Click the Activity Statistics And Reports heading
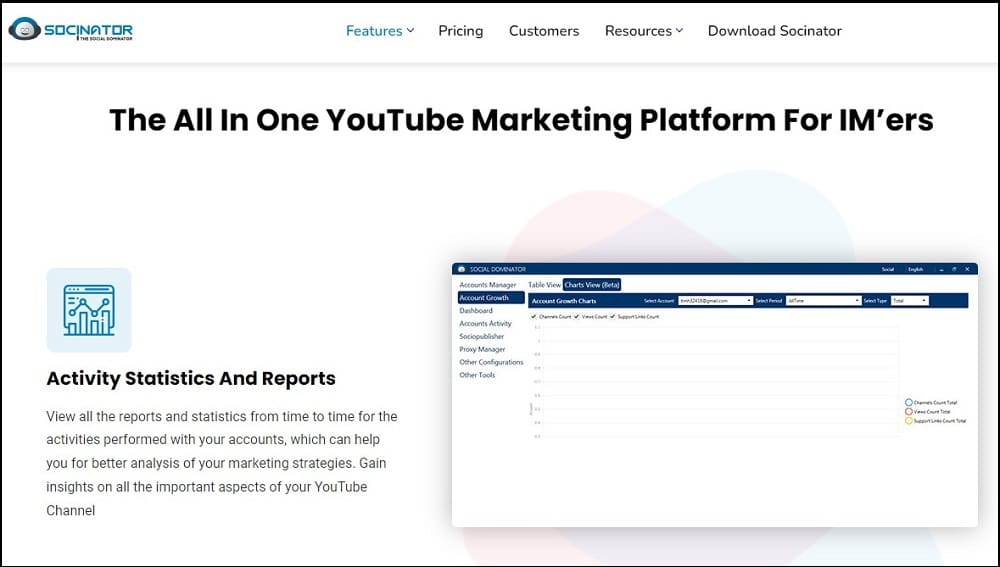The width and height of the screenshot is (1000, 567). click(191, 378)
